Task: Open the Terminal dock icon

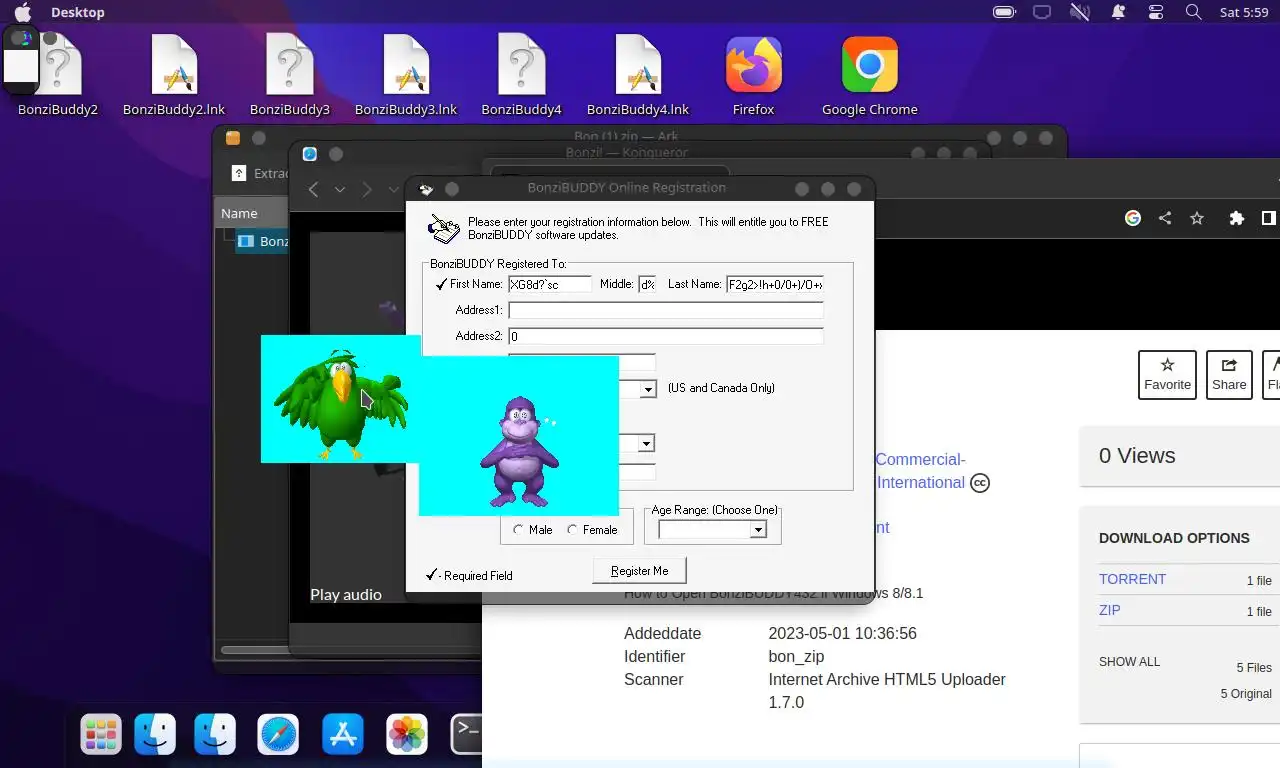Action: click(x=466, y=734)
